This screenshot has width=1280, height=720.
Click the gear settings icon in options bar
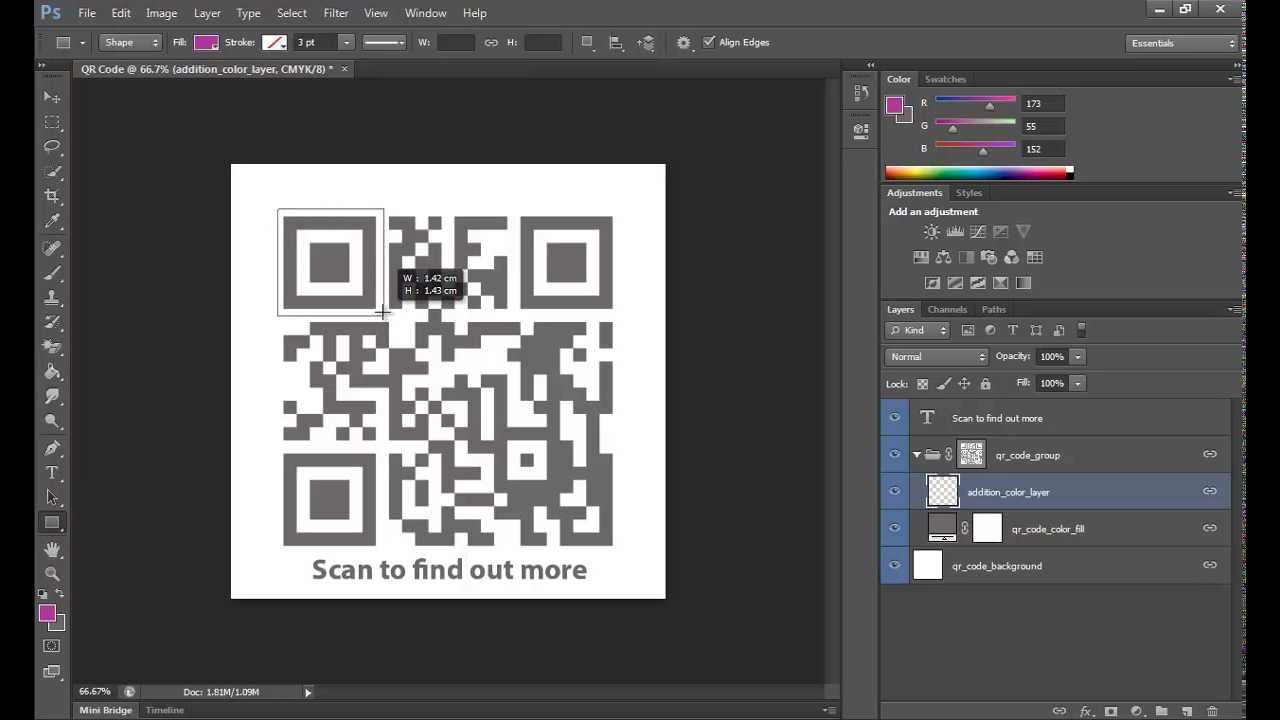tap(683, 43)
